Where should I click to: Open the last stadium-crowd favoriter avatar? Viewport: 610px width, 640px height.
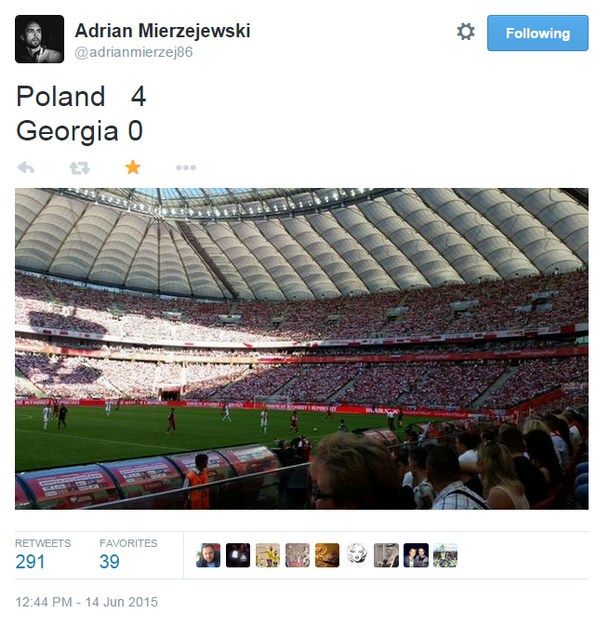pos(445,555)
